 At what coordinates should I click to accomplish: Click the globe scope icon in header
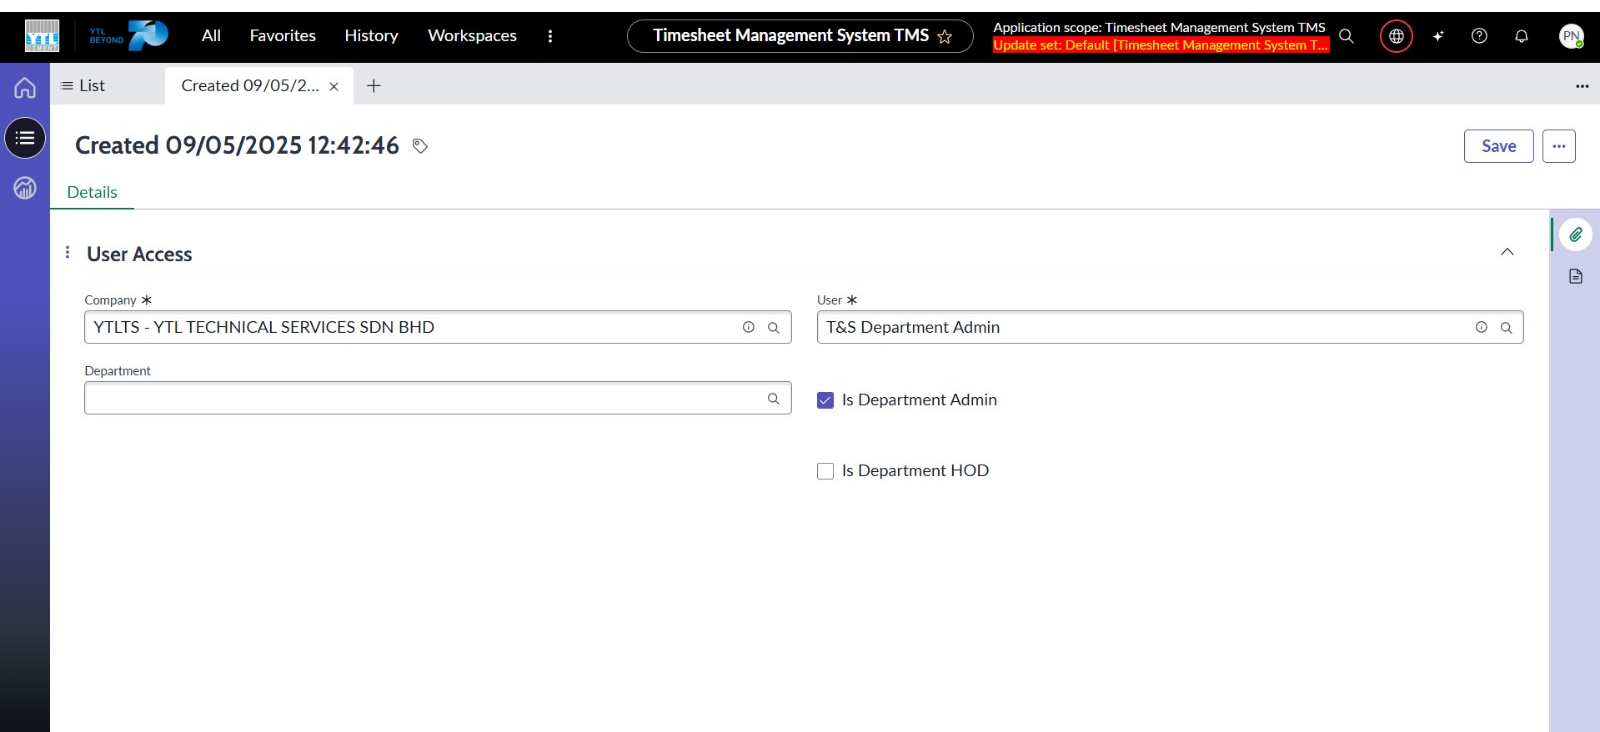pyautogui.click(x=1396, y=36)
